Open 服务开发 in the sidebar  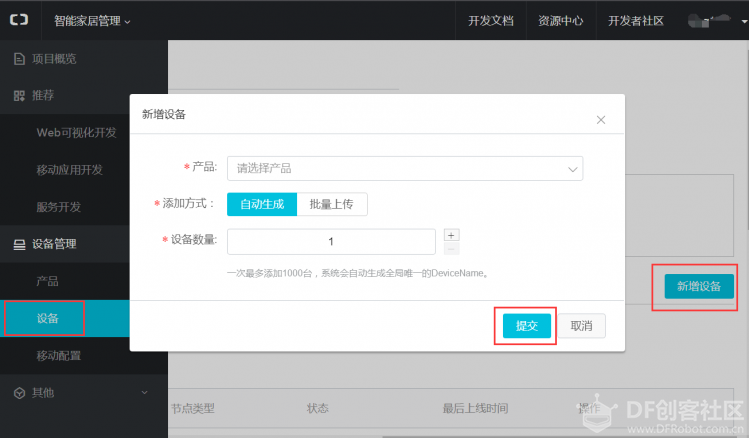59,207
